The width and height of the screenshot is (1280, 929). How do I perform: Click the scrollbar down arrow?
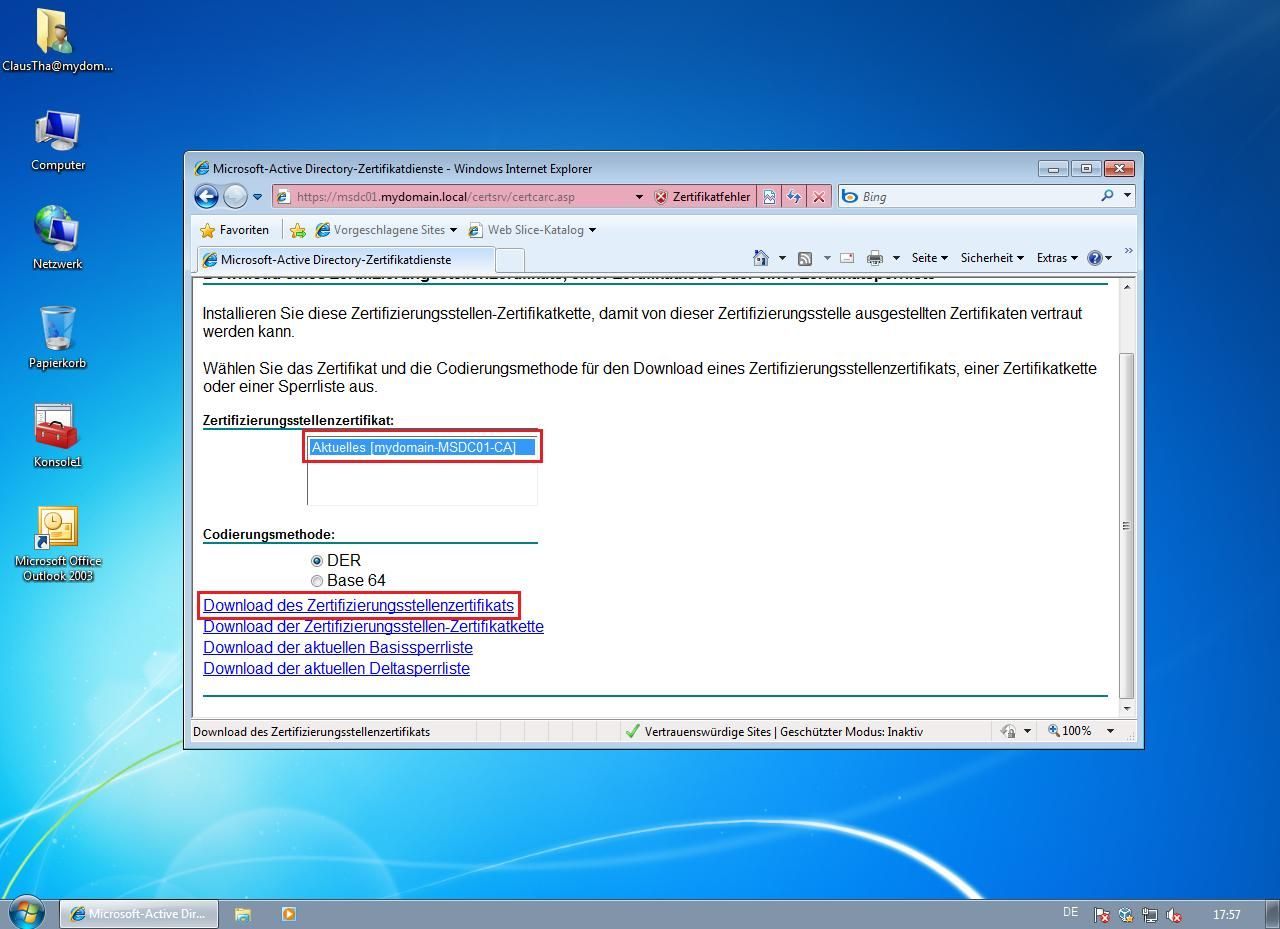tap(1127, 708)
